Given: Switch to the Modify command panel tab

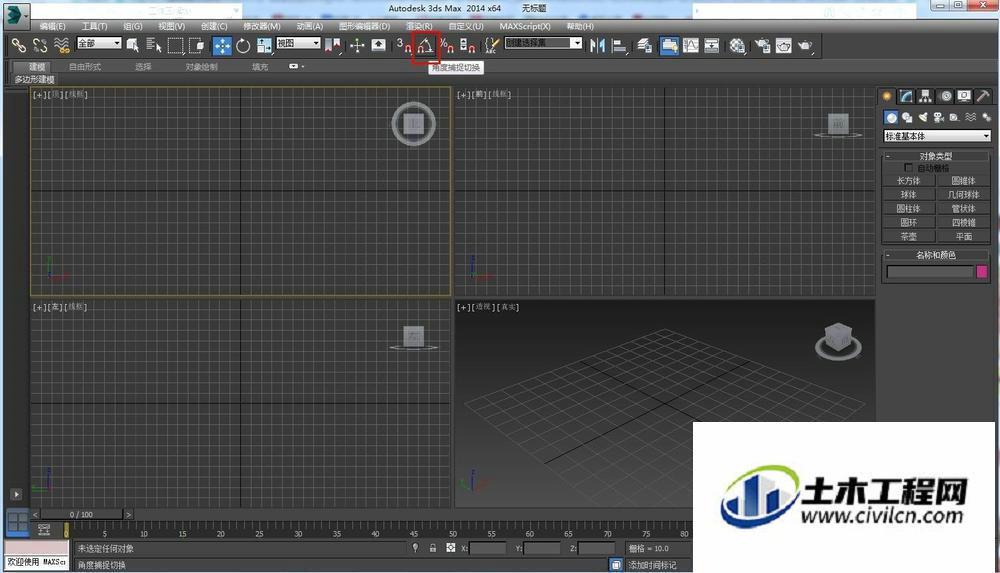Looking at the screenshot, I should tap(906, 96).
